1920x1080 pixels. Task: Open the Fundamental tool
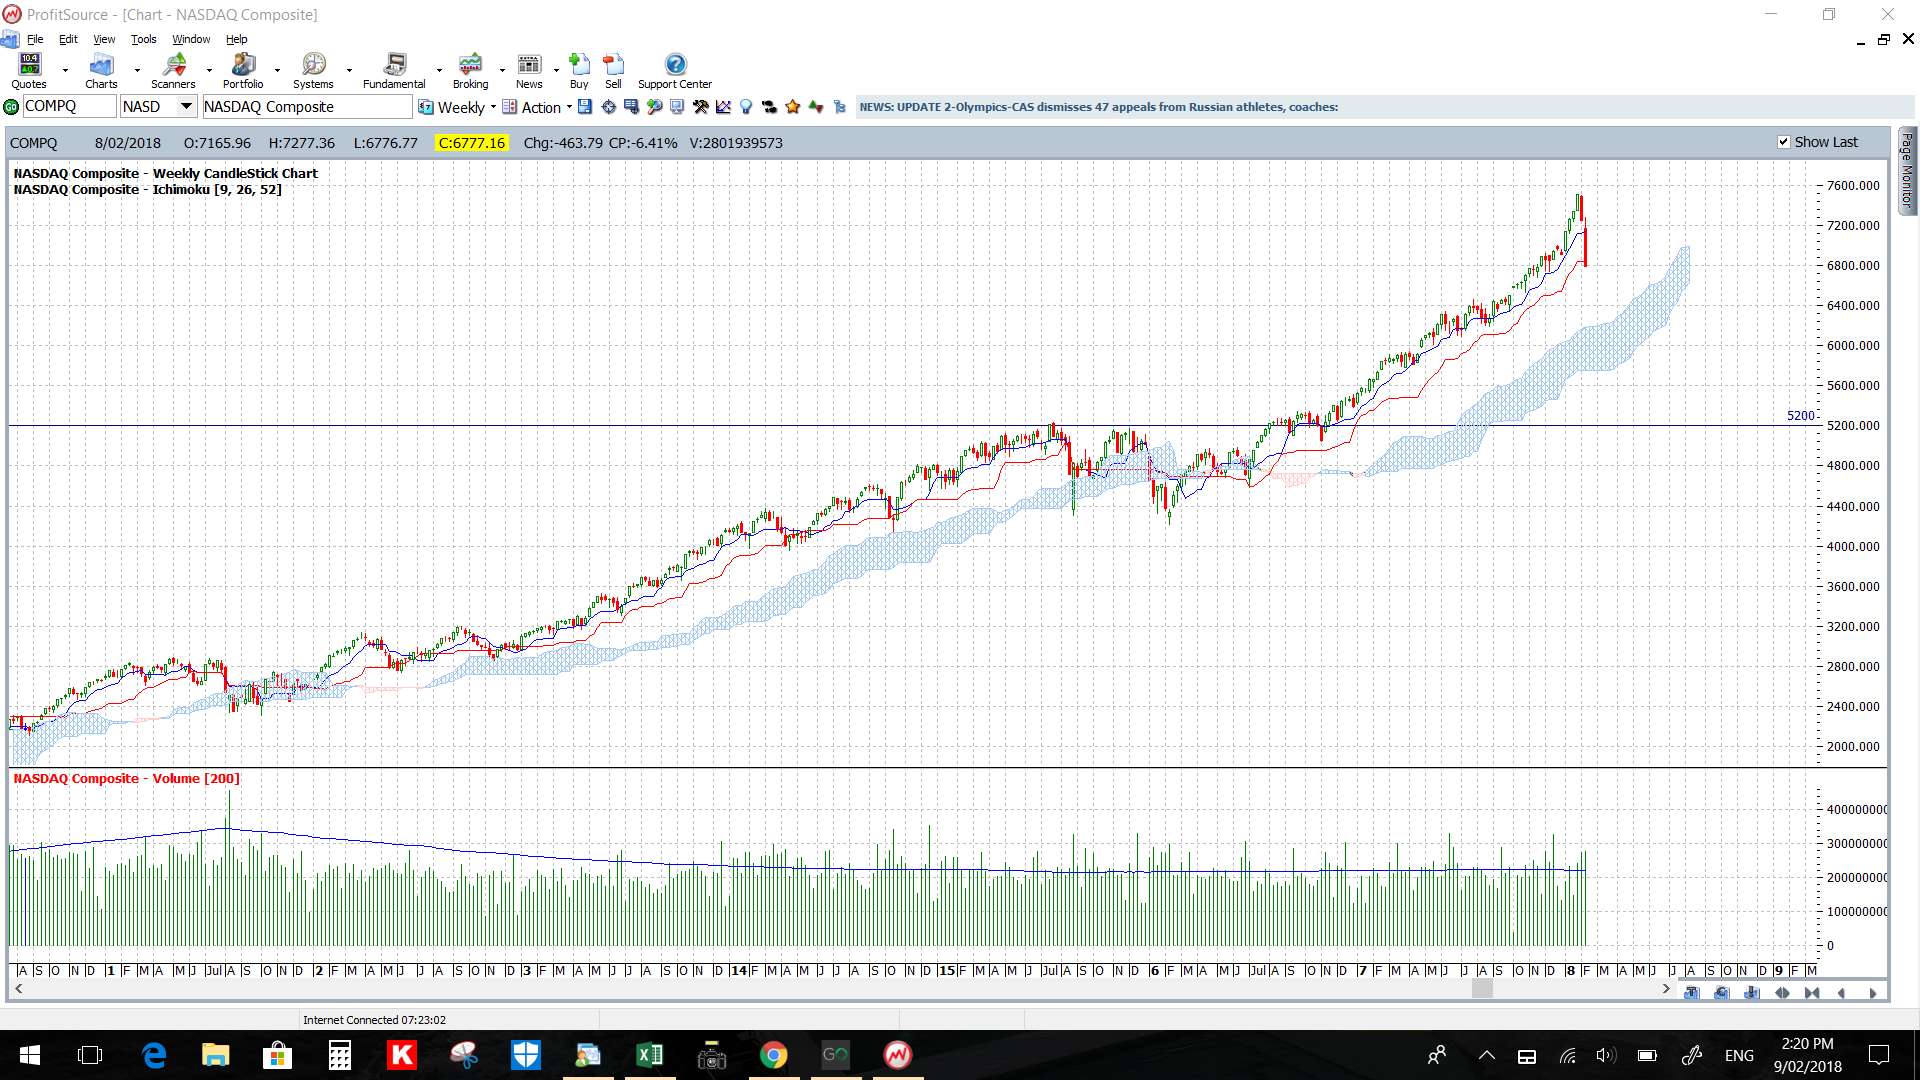[x=394, y=71]
